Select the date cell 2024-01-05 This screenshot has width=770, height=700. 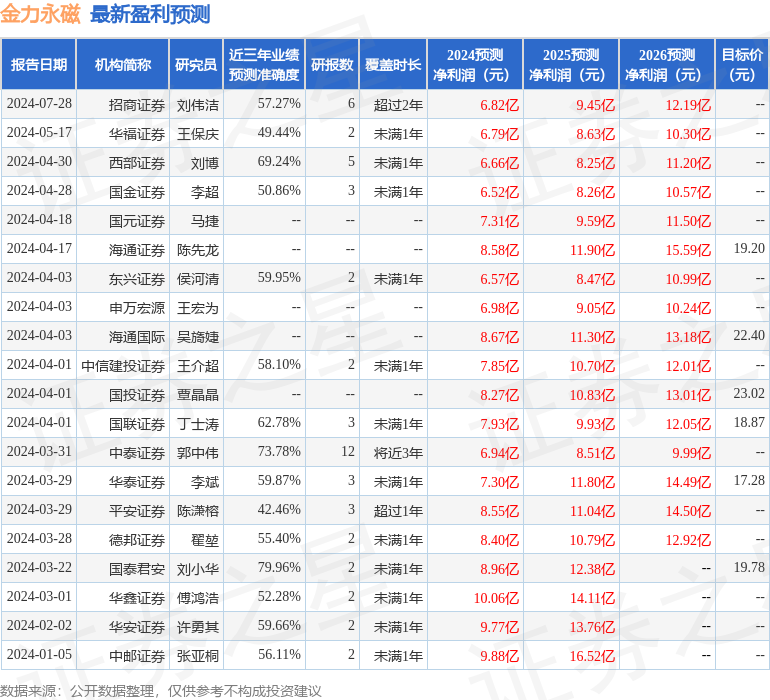pyautogui.click(x=39, y=654)
